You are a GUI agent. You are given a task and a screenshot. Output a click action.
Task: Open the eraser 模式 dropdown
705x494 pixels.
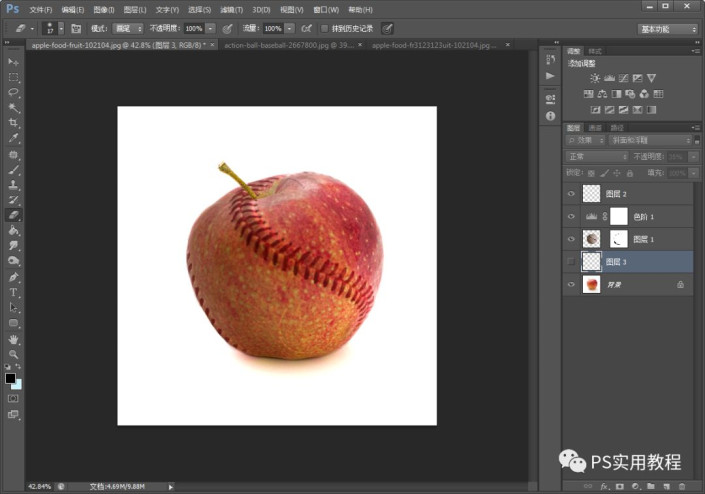point(128,29)
